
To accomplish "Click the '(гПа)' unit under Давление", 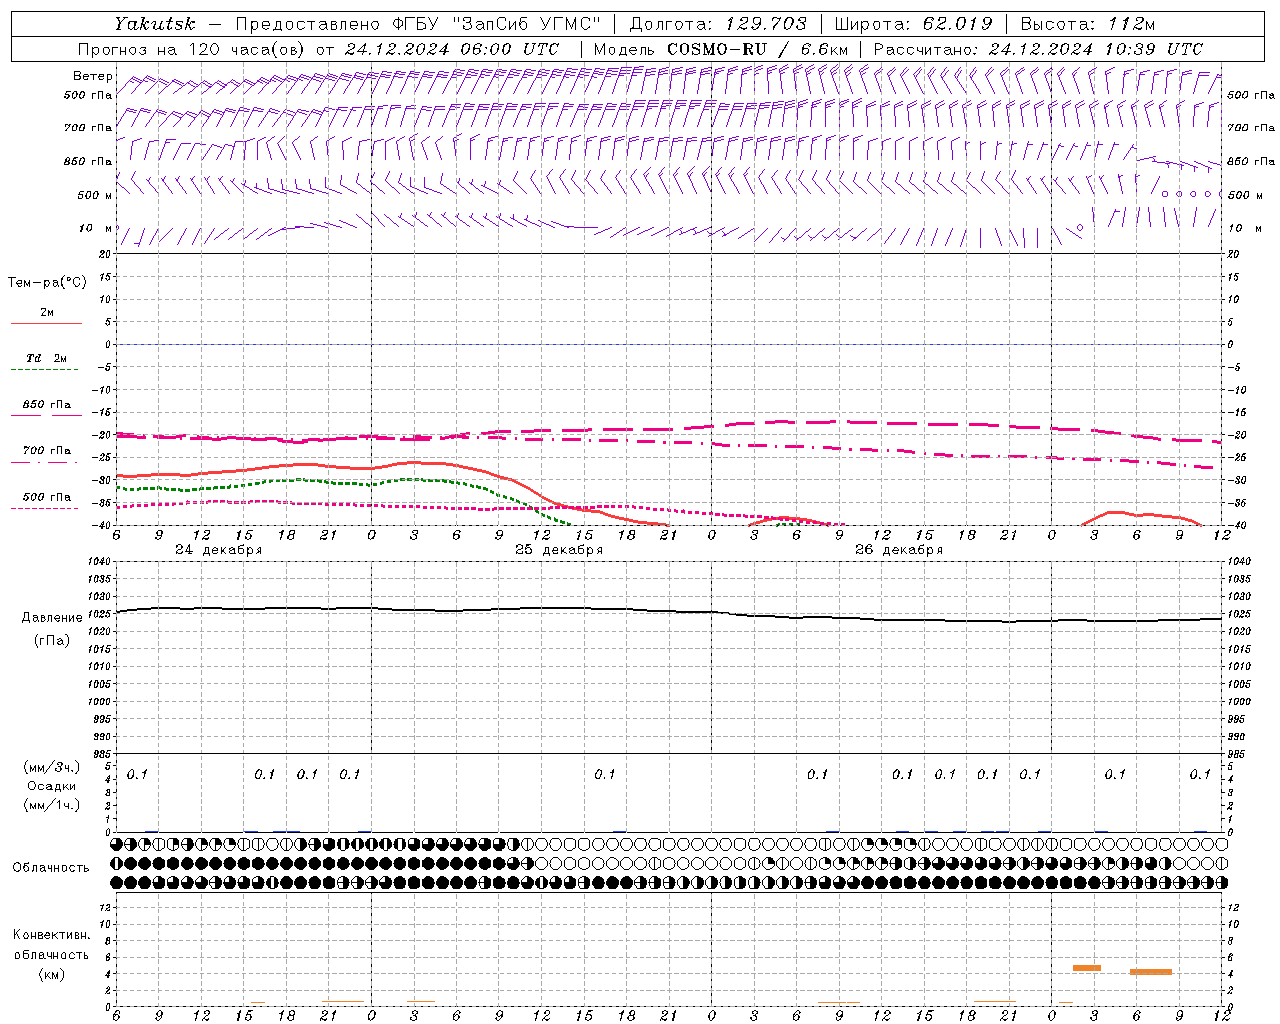I will coord(52,641).
